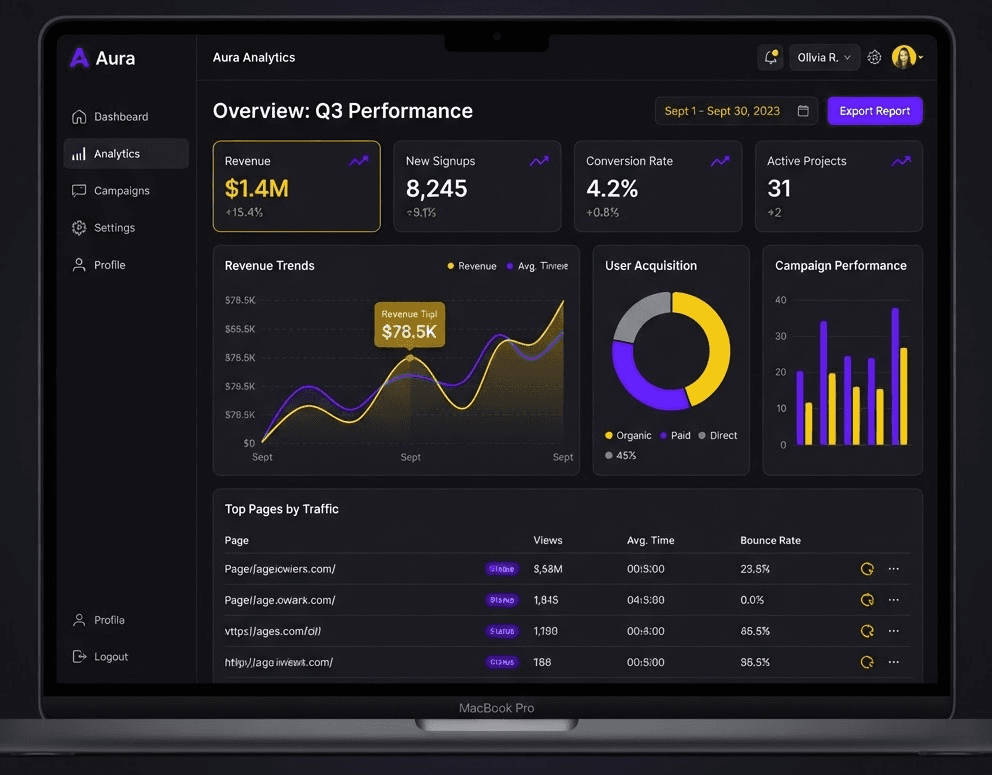Select Analytics in the sidebar
992x775 pixels.
126,154
